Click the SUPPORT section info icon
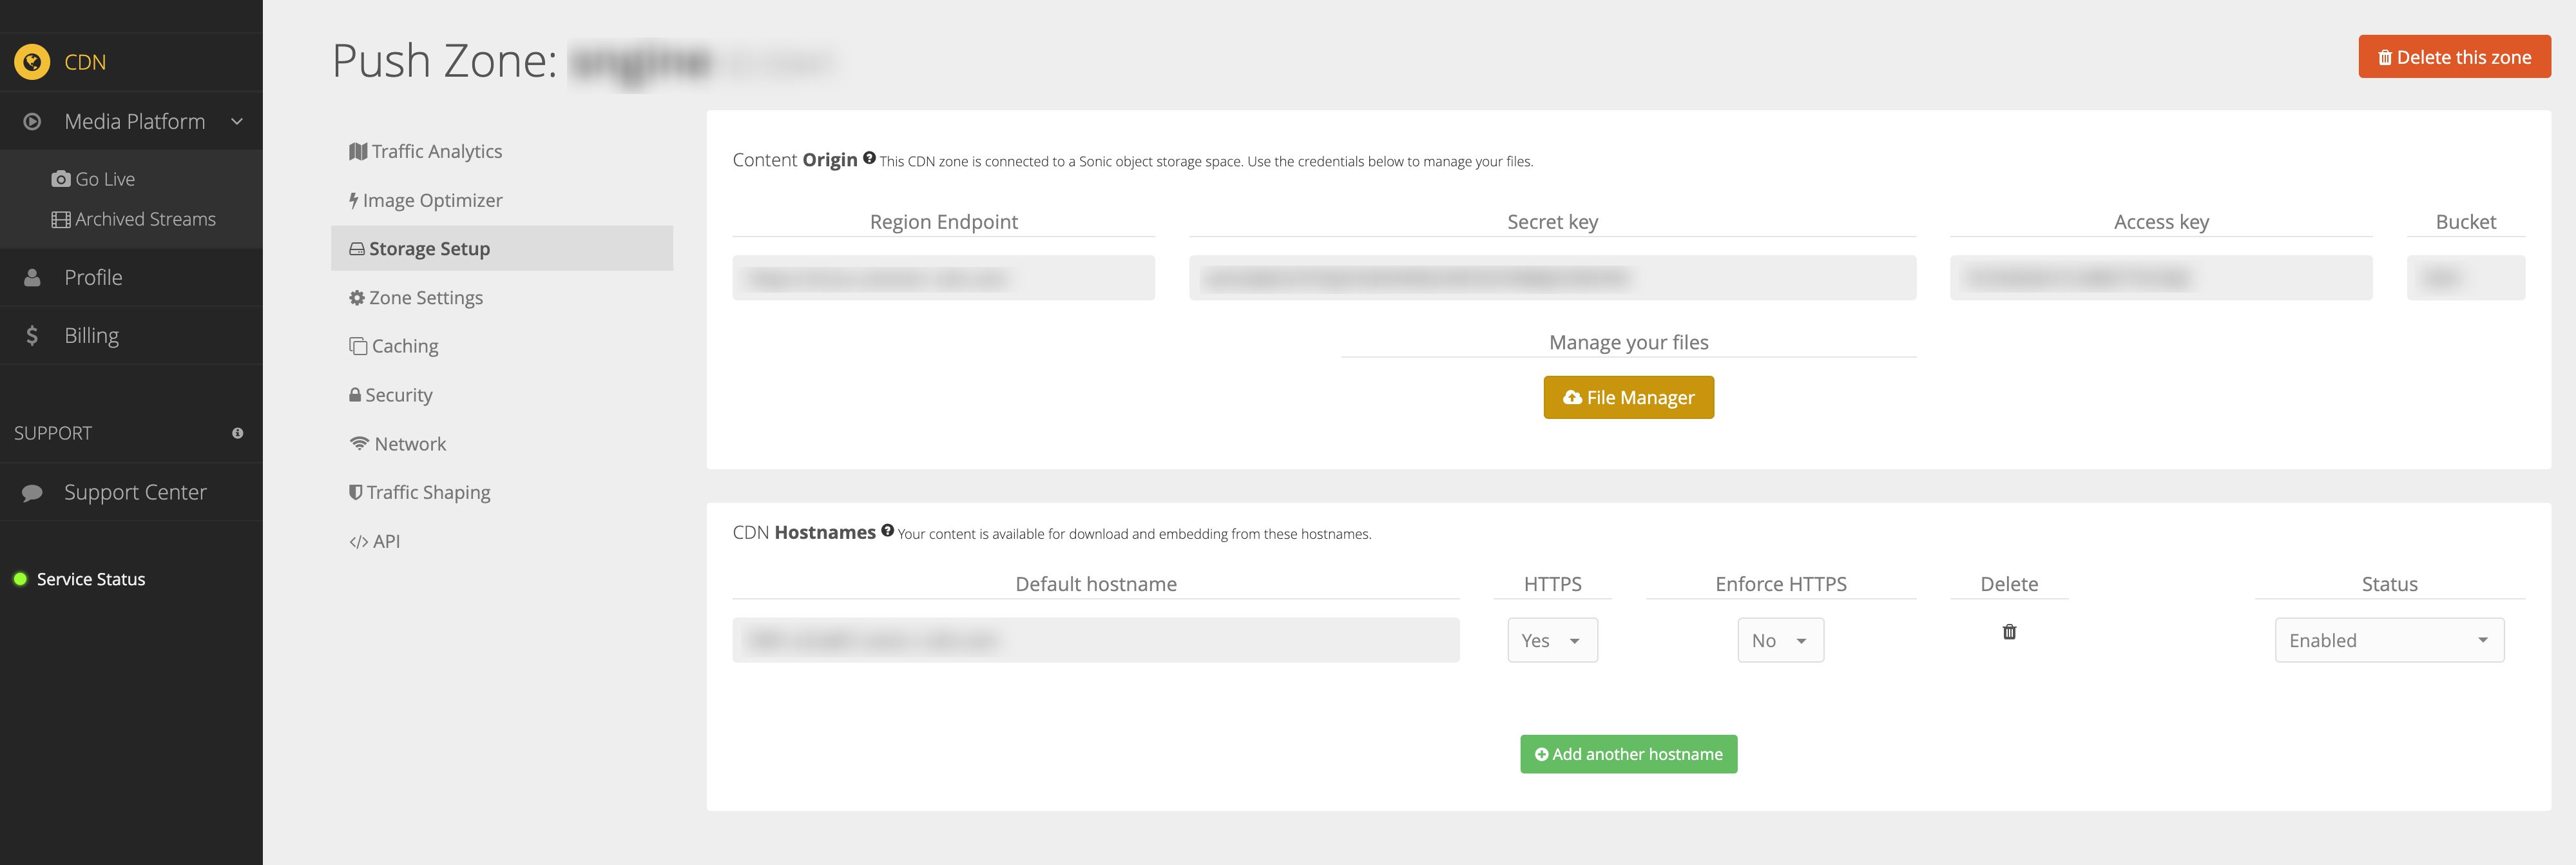This screenshot has height=865, width=2576. (x=237, y=433)
